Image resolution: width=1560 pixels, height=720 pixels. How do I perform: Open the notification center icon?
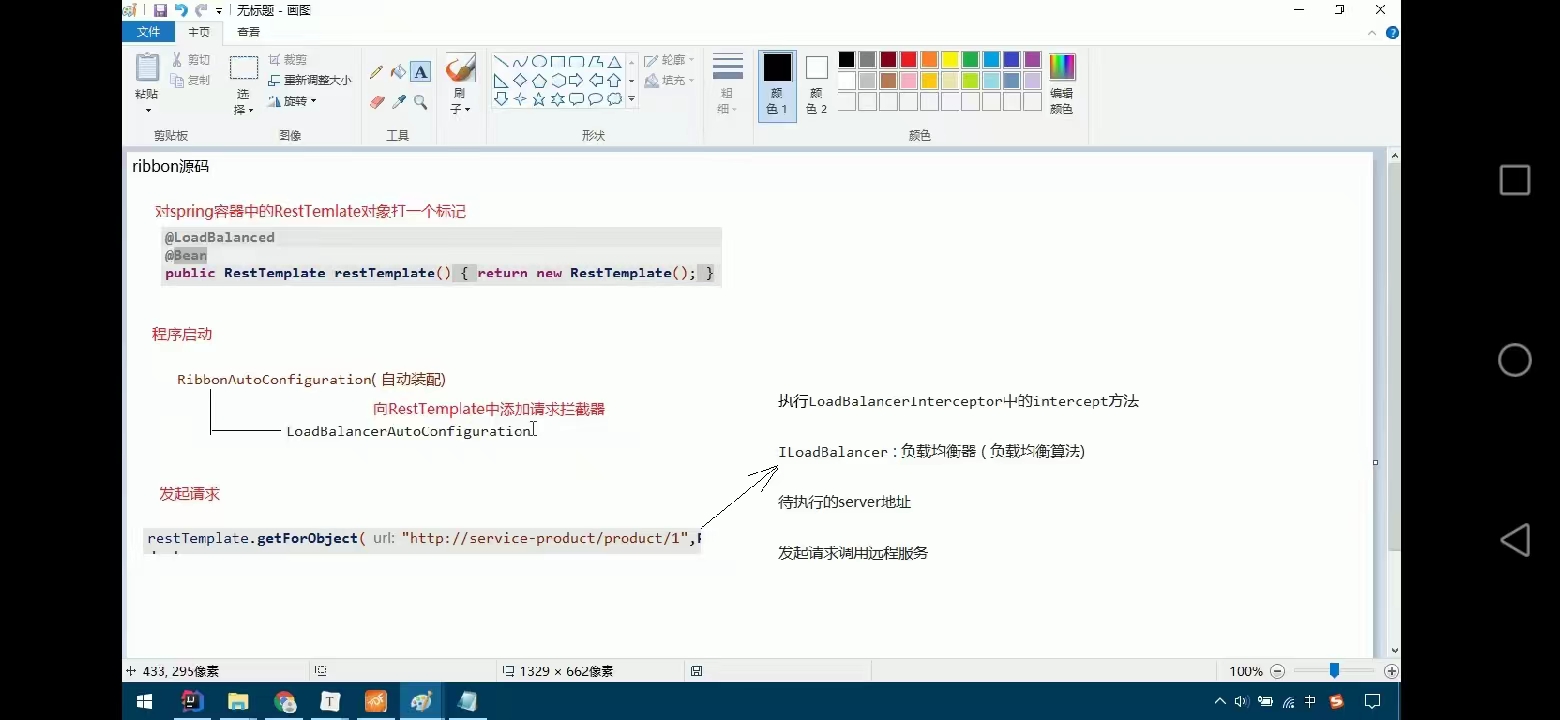point(1373,702)
